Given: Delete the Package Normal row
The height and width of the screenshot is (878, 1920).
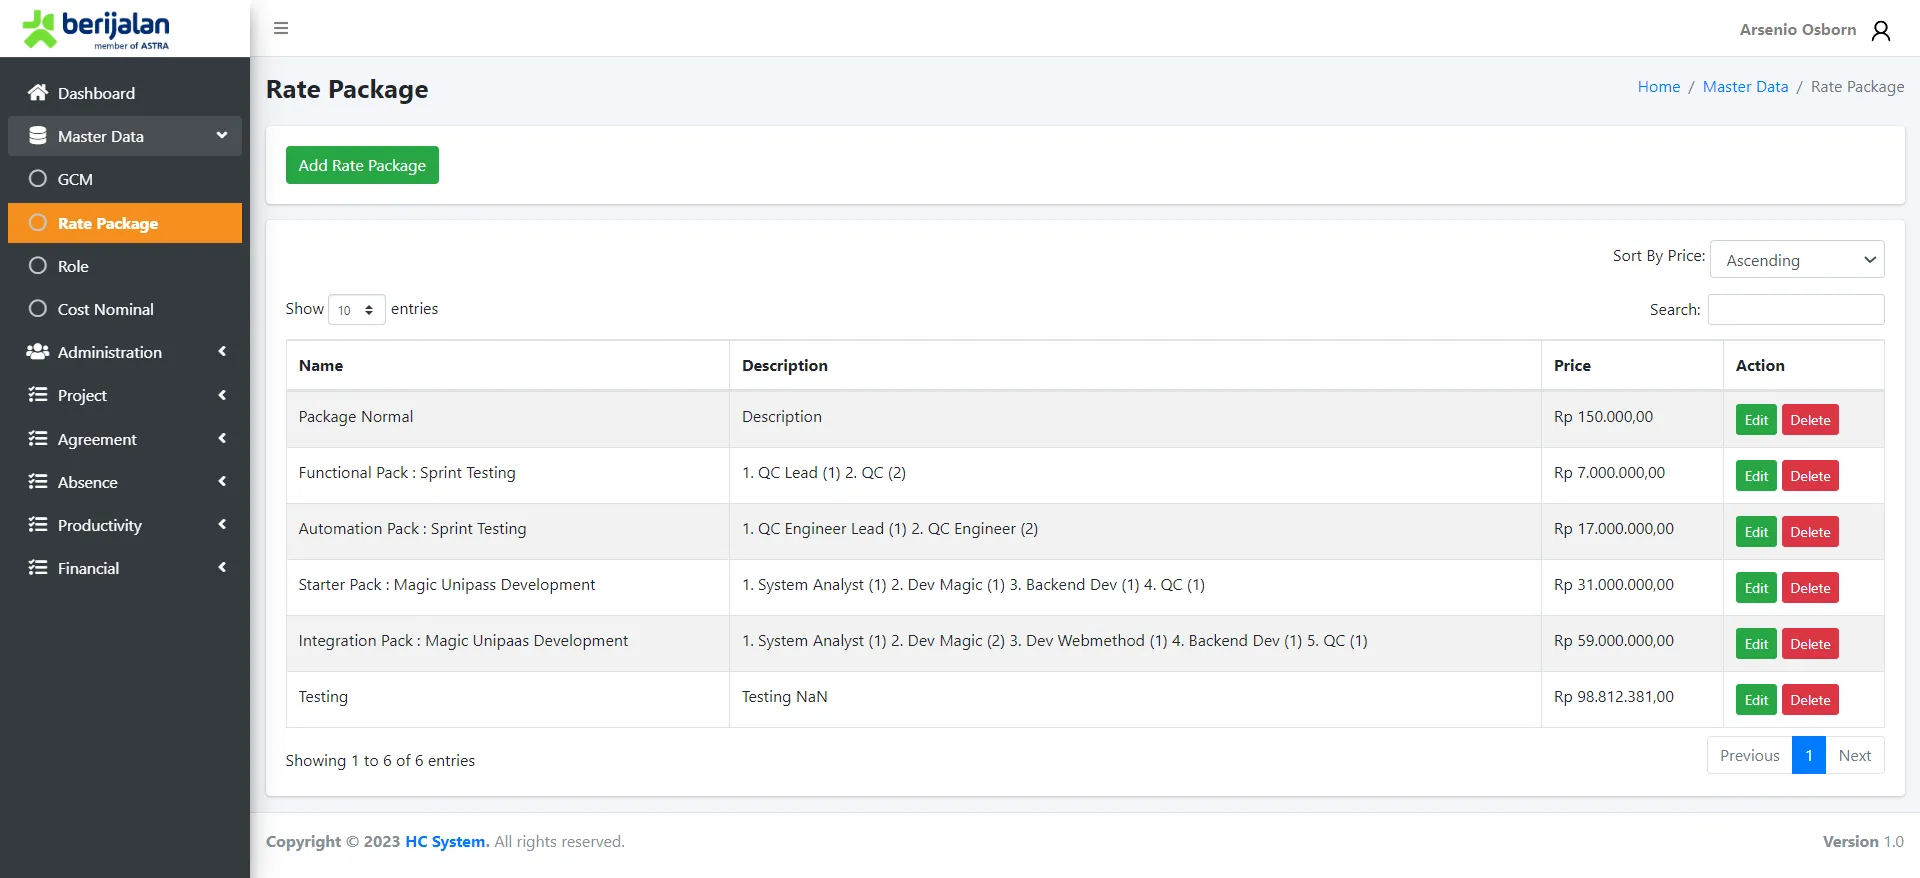Looking at the screenshot, I should coord(1809,420).
